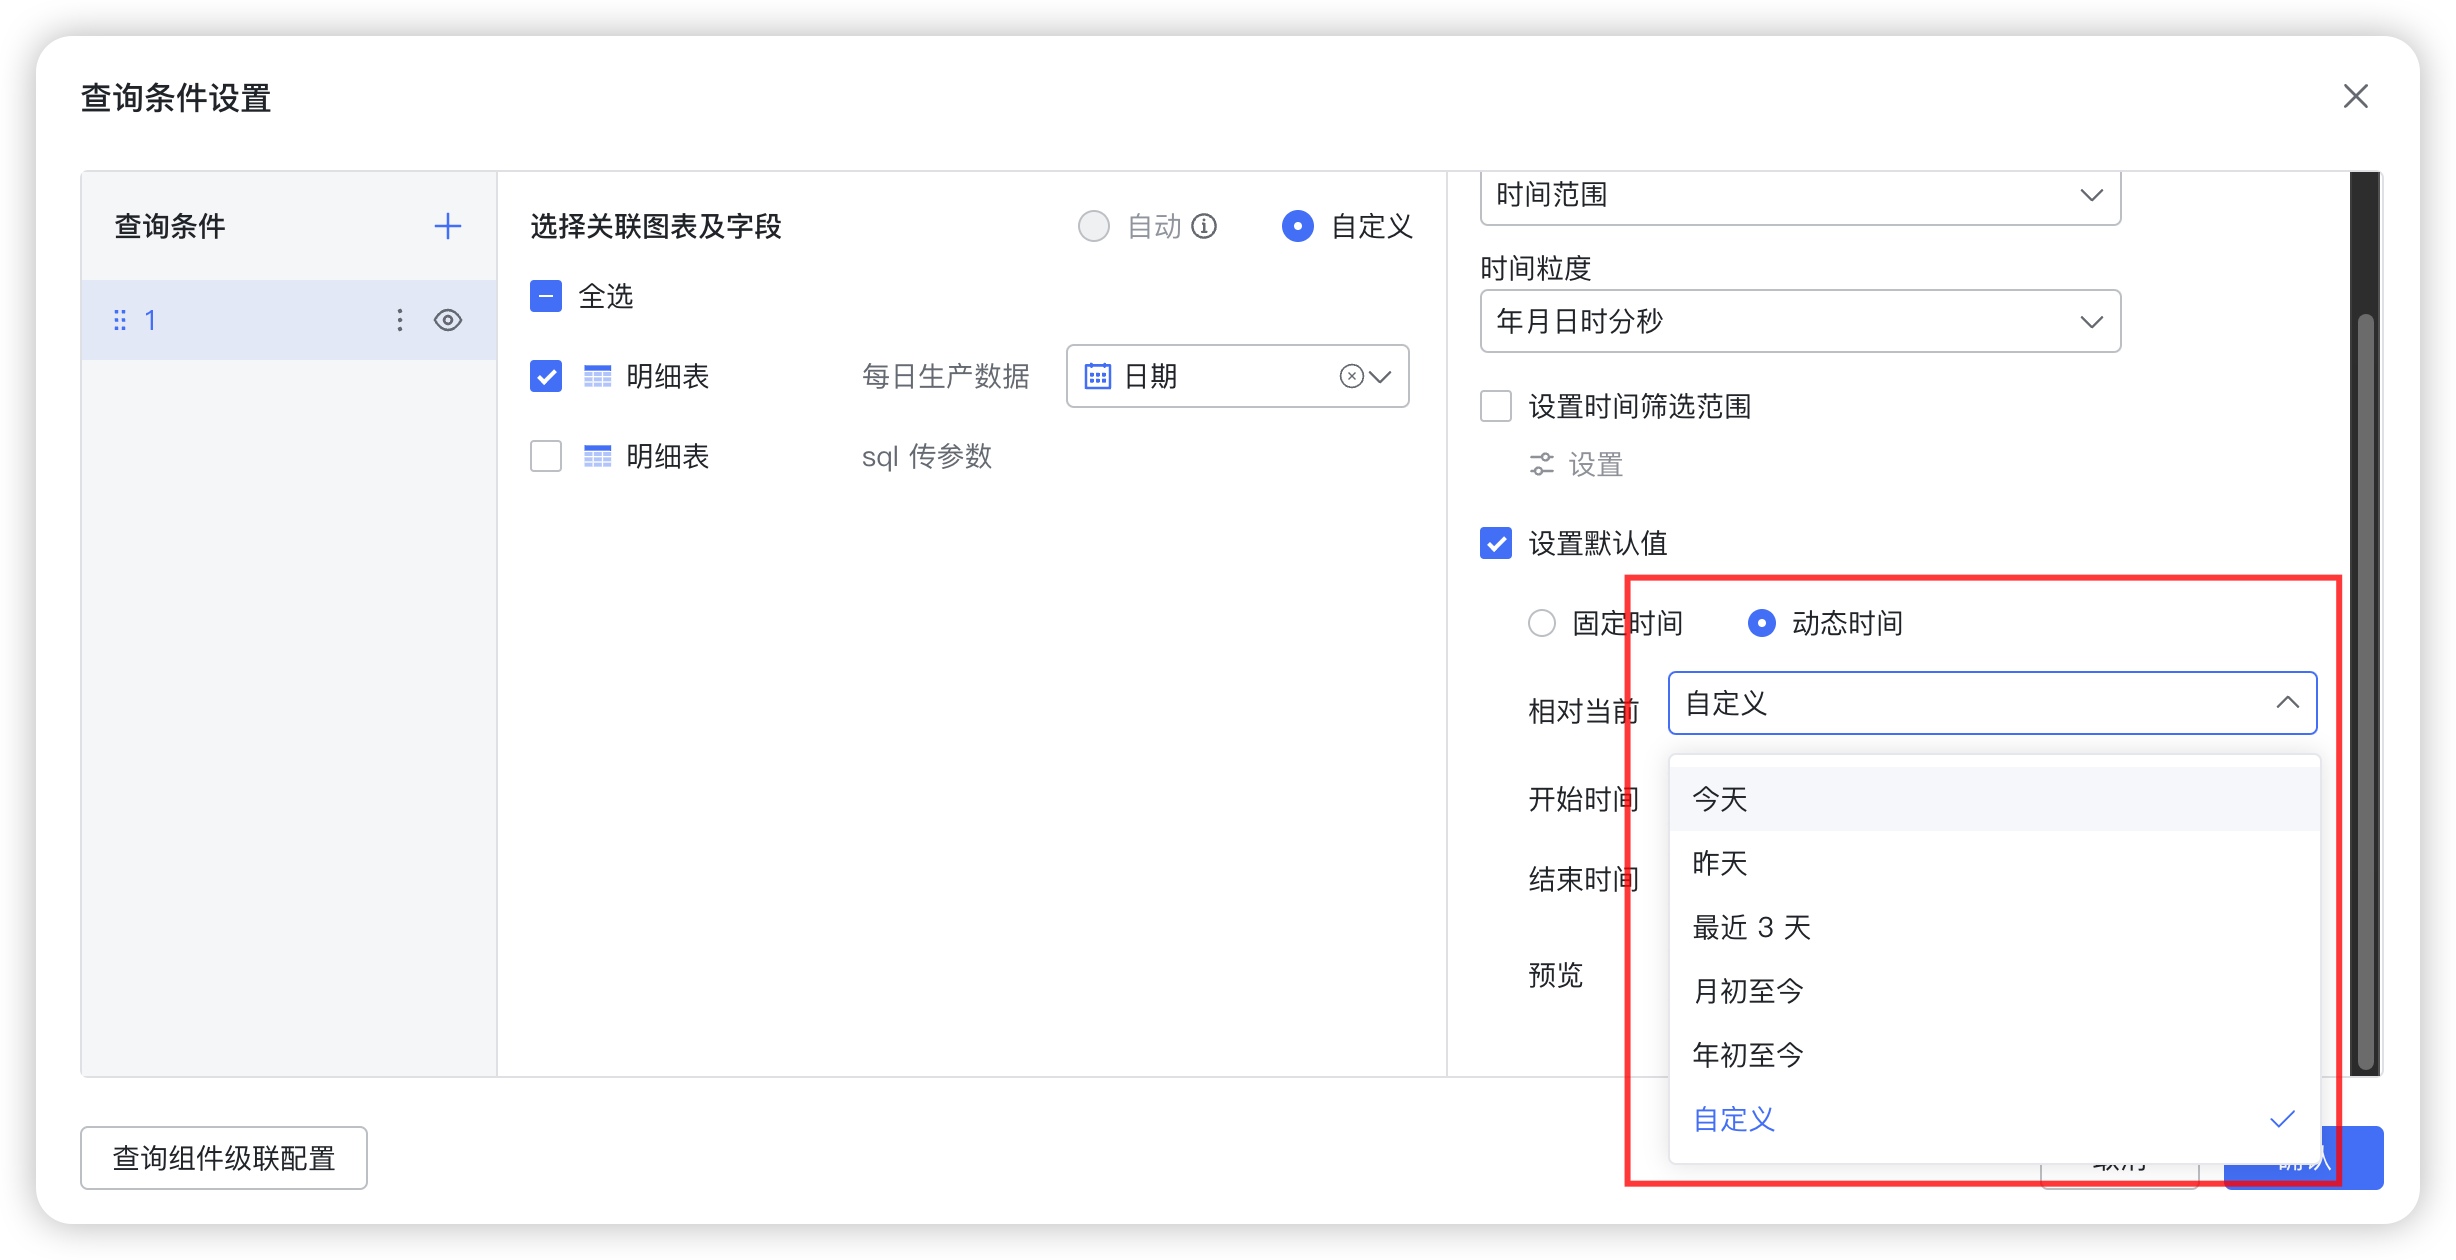Screen dimensions: 2456x1260
Task: Click the table icon of 每日生产数据 row
Action: pyautogui.click(x=597, y=377)
